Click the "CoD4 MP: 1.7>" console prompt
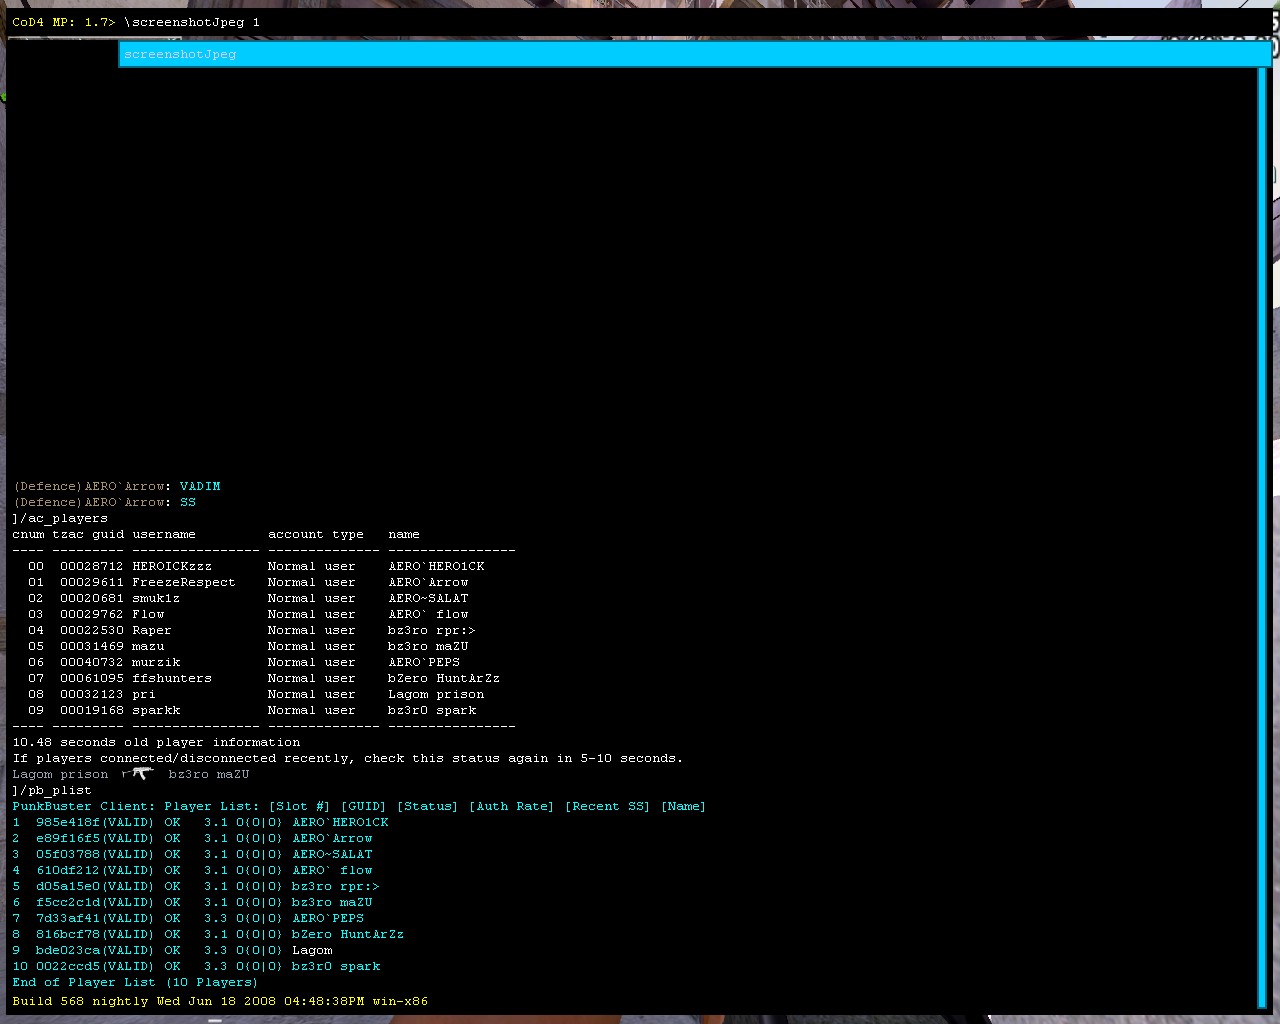The width and height of the screenshot is (1280, 1024). pyautogui.click(x=64, y=22)
